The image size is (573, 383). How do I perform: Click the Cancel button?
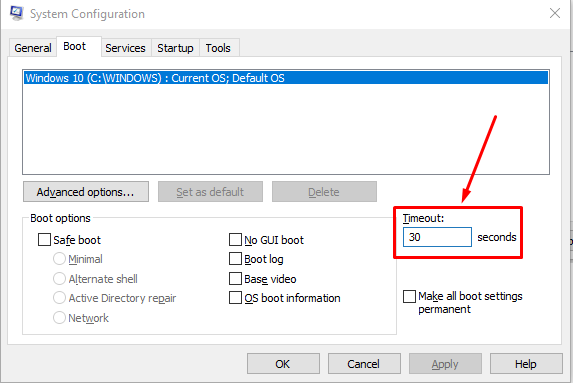click(x=364, y=364)
